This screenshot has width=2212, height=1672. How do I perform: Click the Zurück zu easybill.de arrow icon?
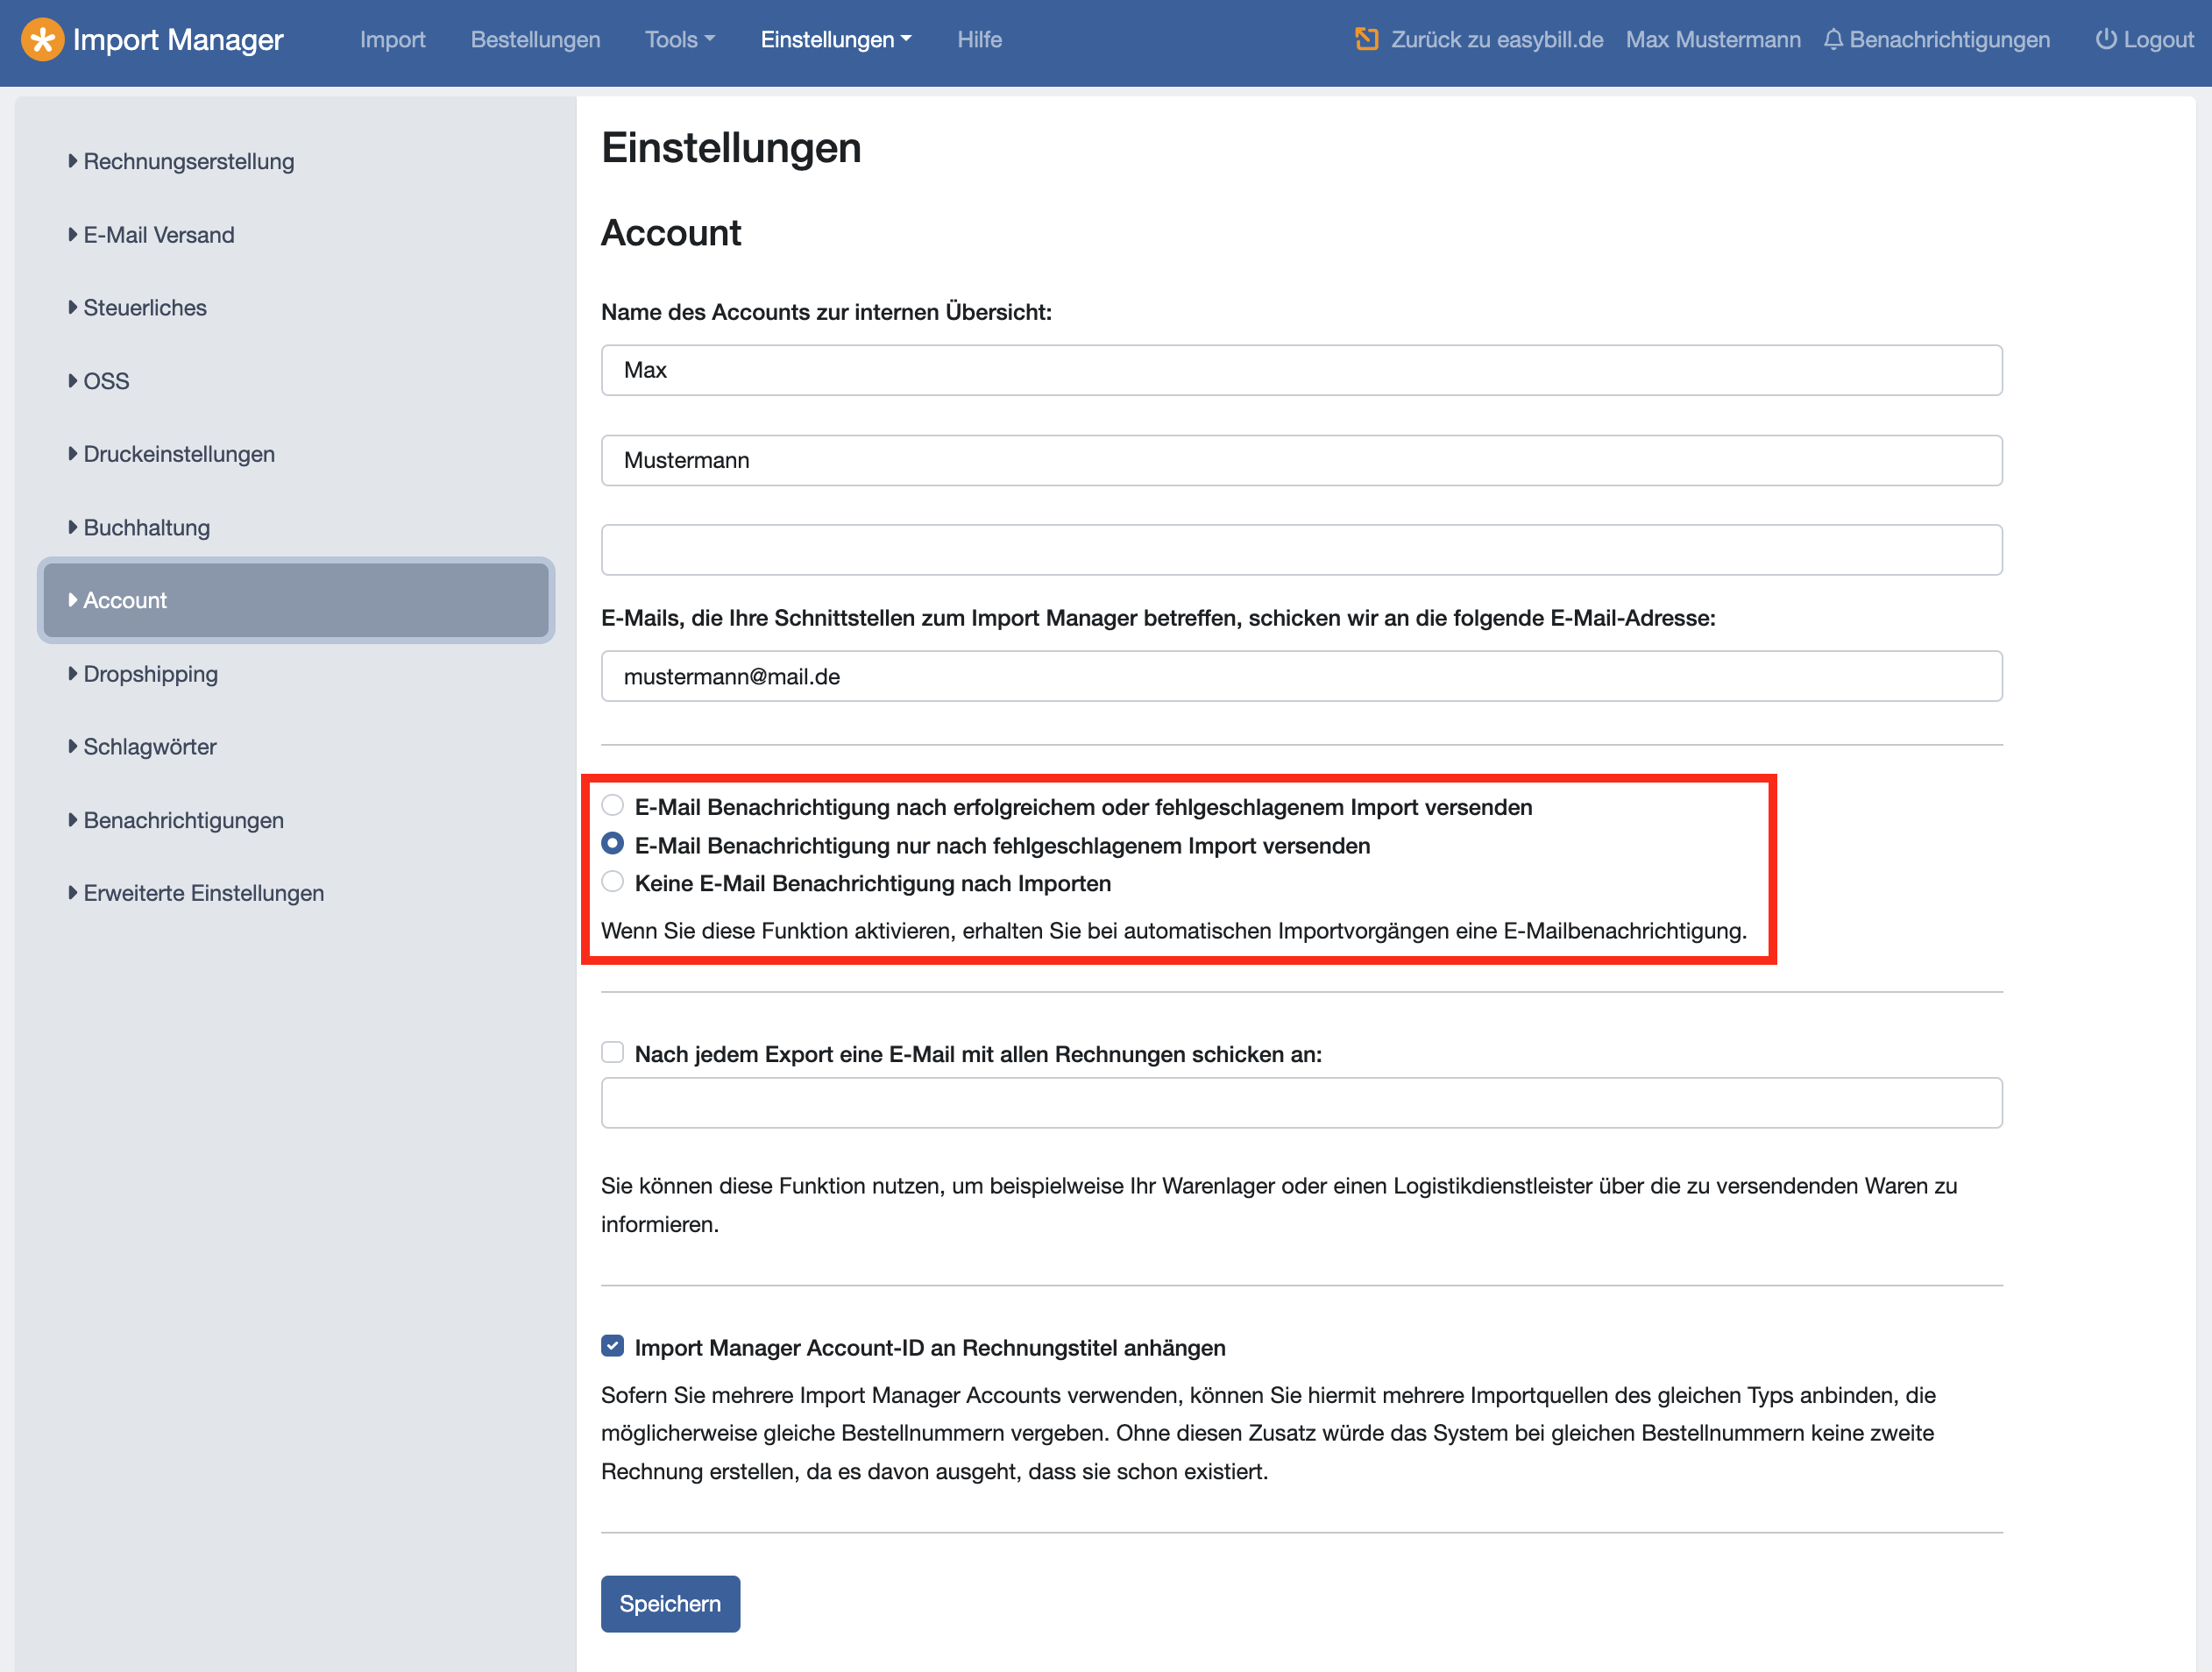tap(1366, 39)
